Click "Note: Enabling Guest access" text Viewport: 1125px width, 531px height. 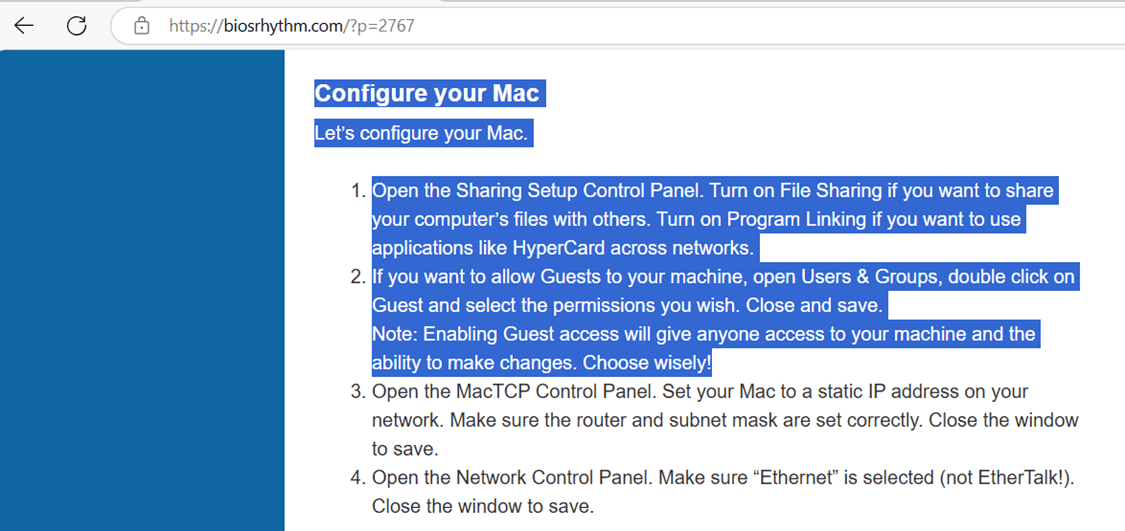click(479, 334)
